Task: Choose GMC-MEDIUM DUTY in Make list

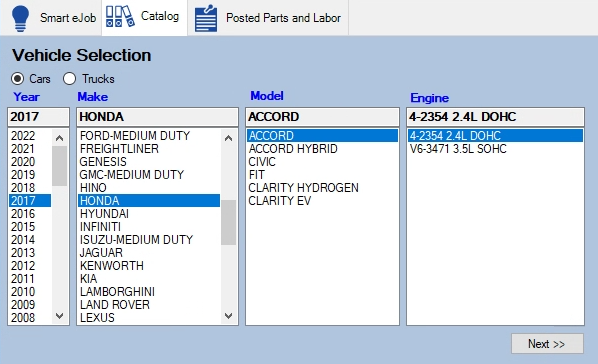Action: pyautogui.click(x=149, y=175)
